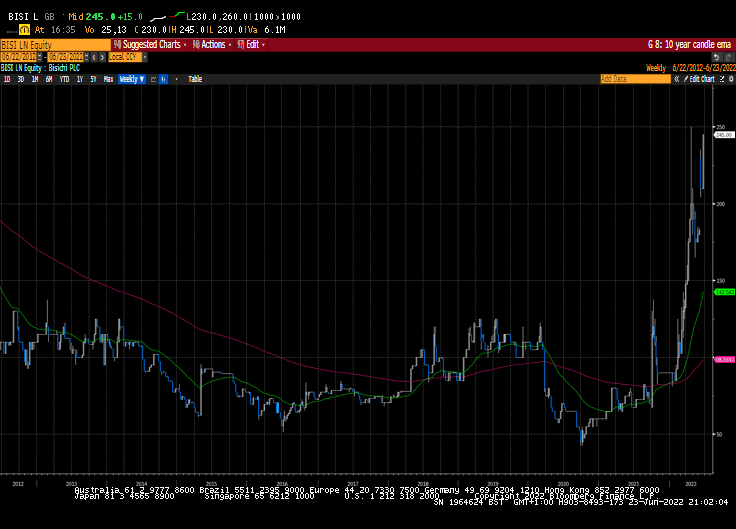
Task: Open the start date calendar picker
Action: 41,56
